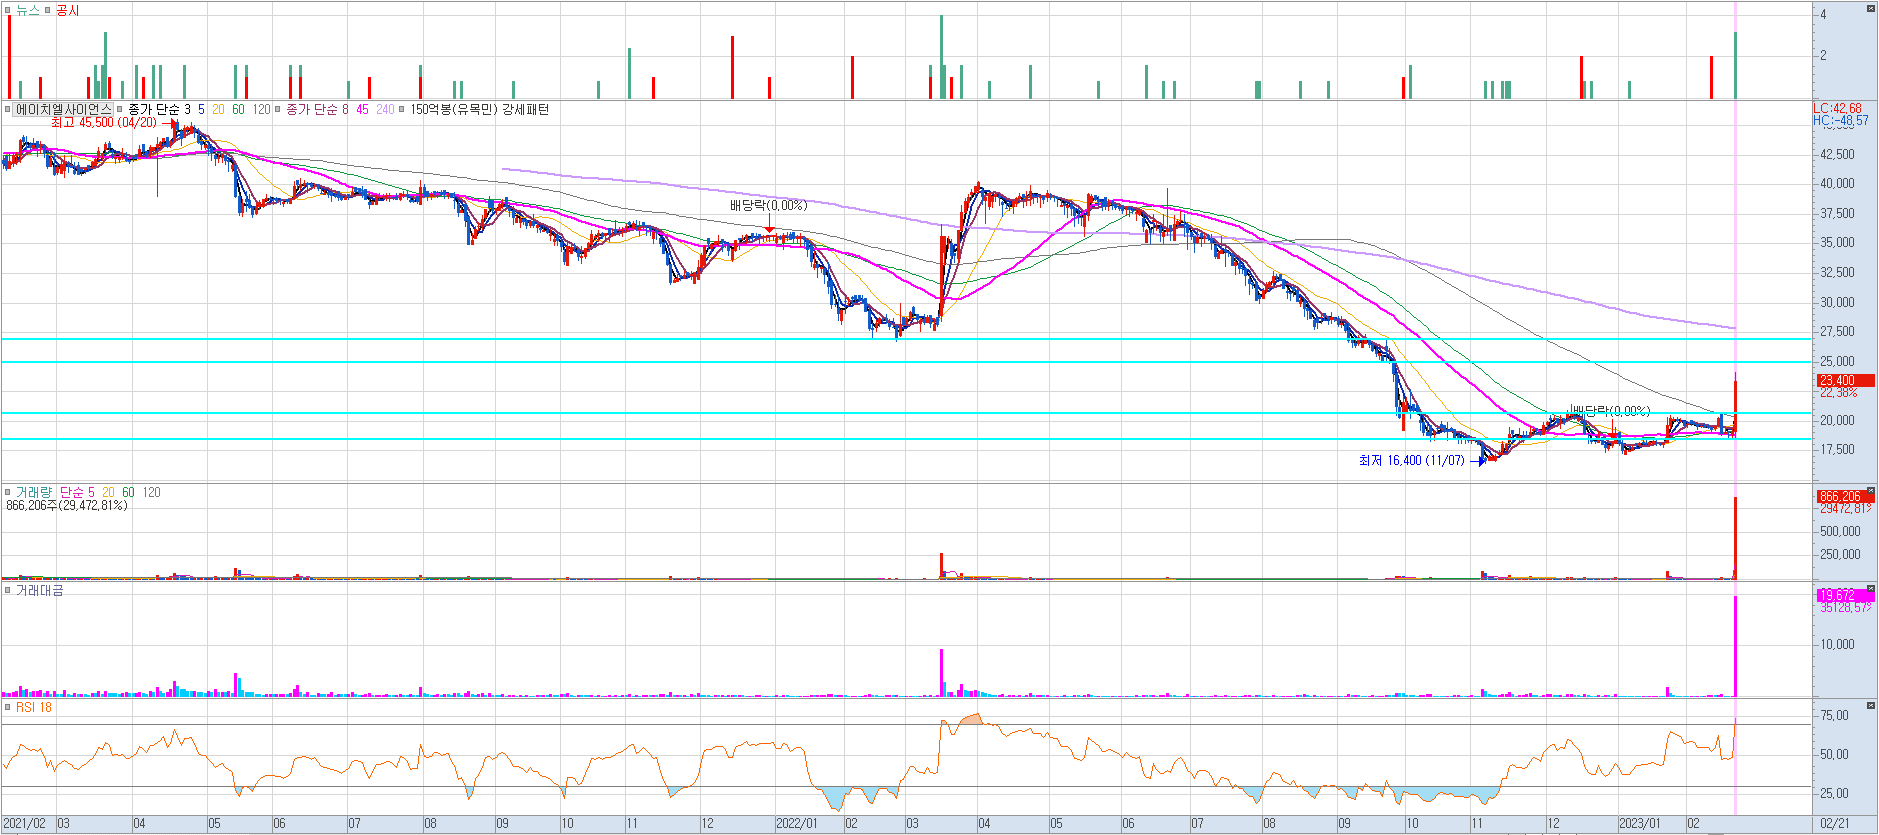
Task: Click the 종가 단순 label before period 8
Action: click(x=311, y=109)
